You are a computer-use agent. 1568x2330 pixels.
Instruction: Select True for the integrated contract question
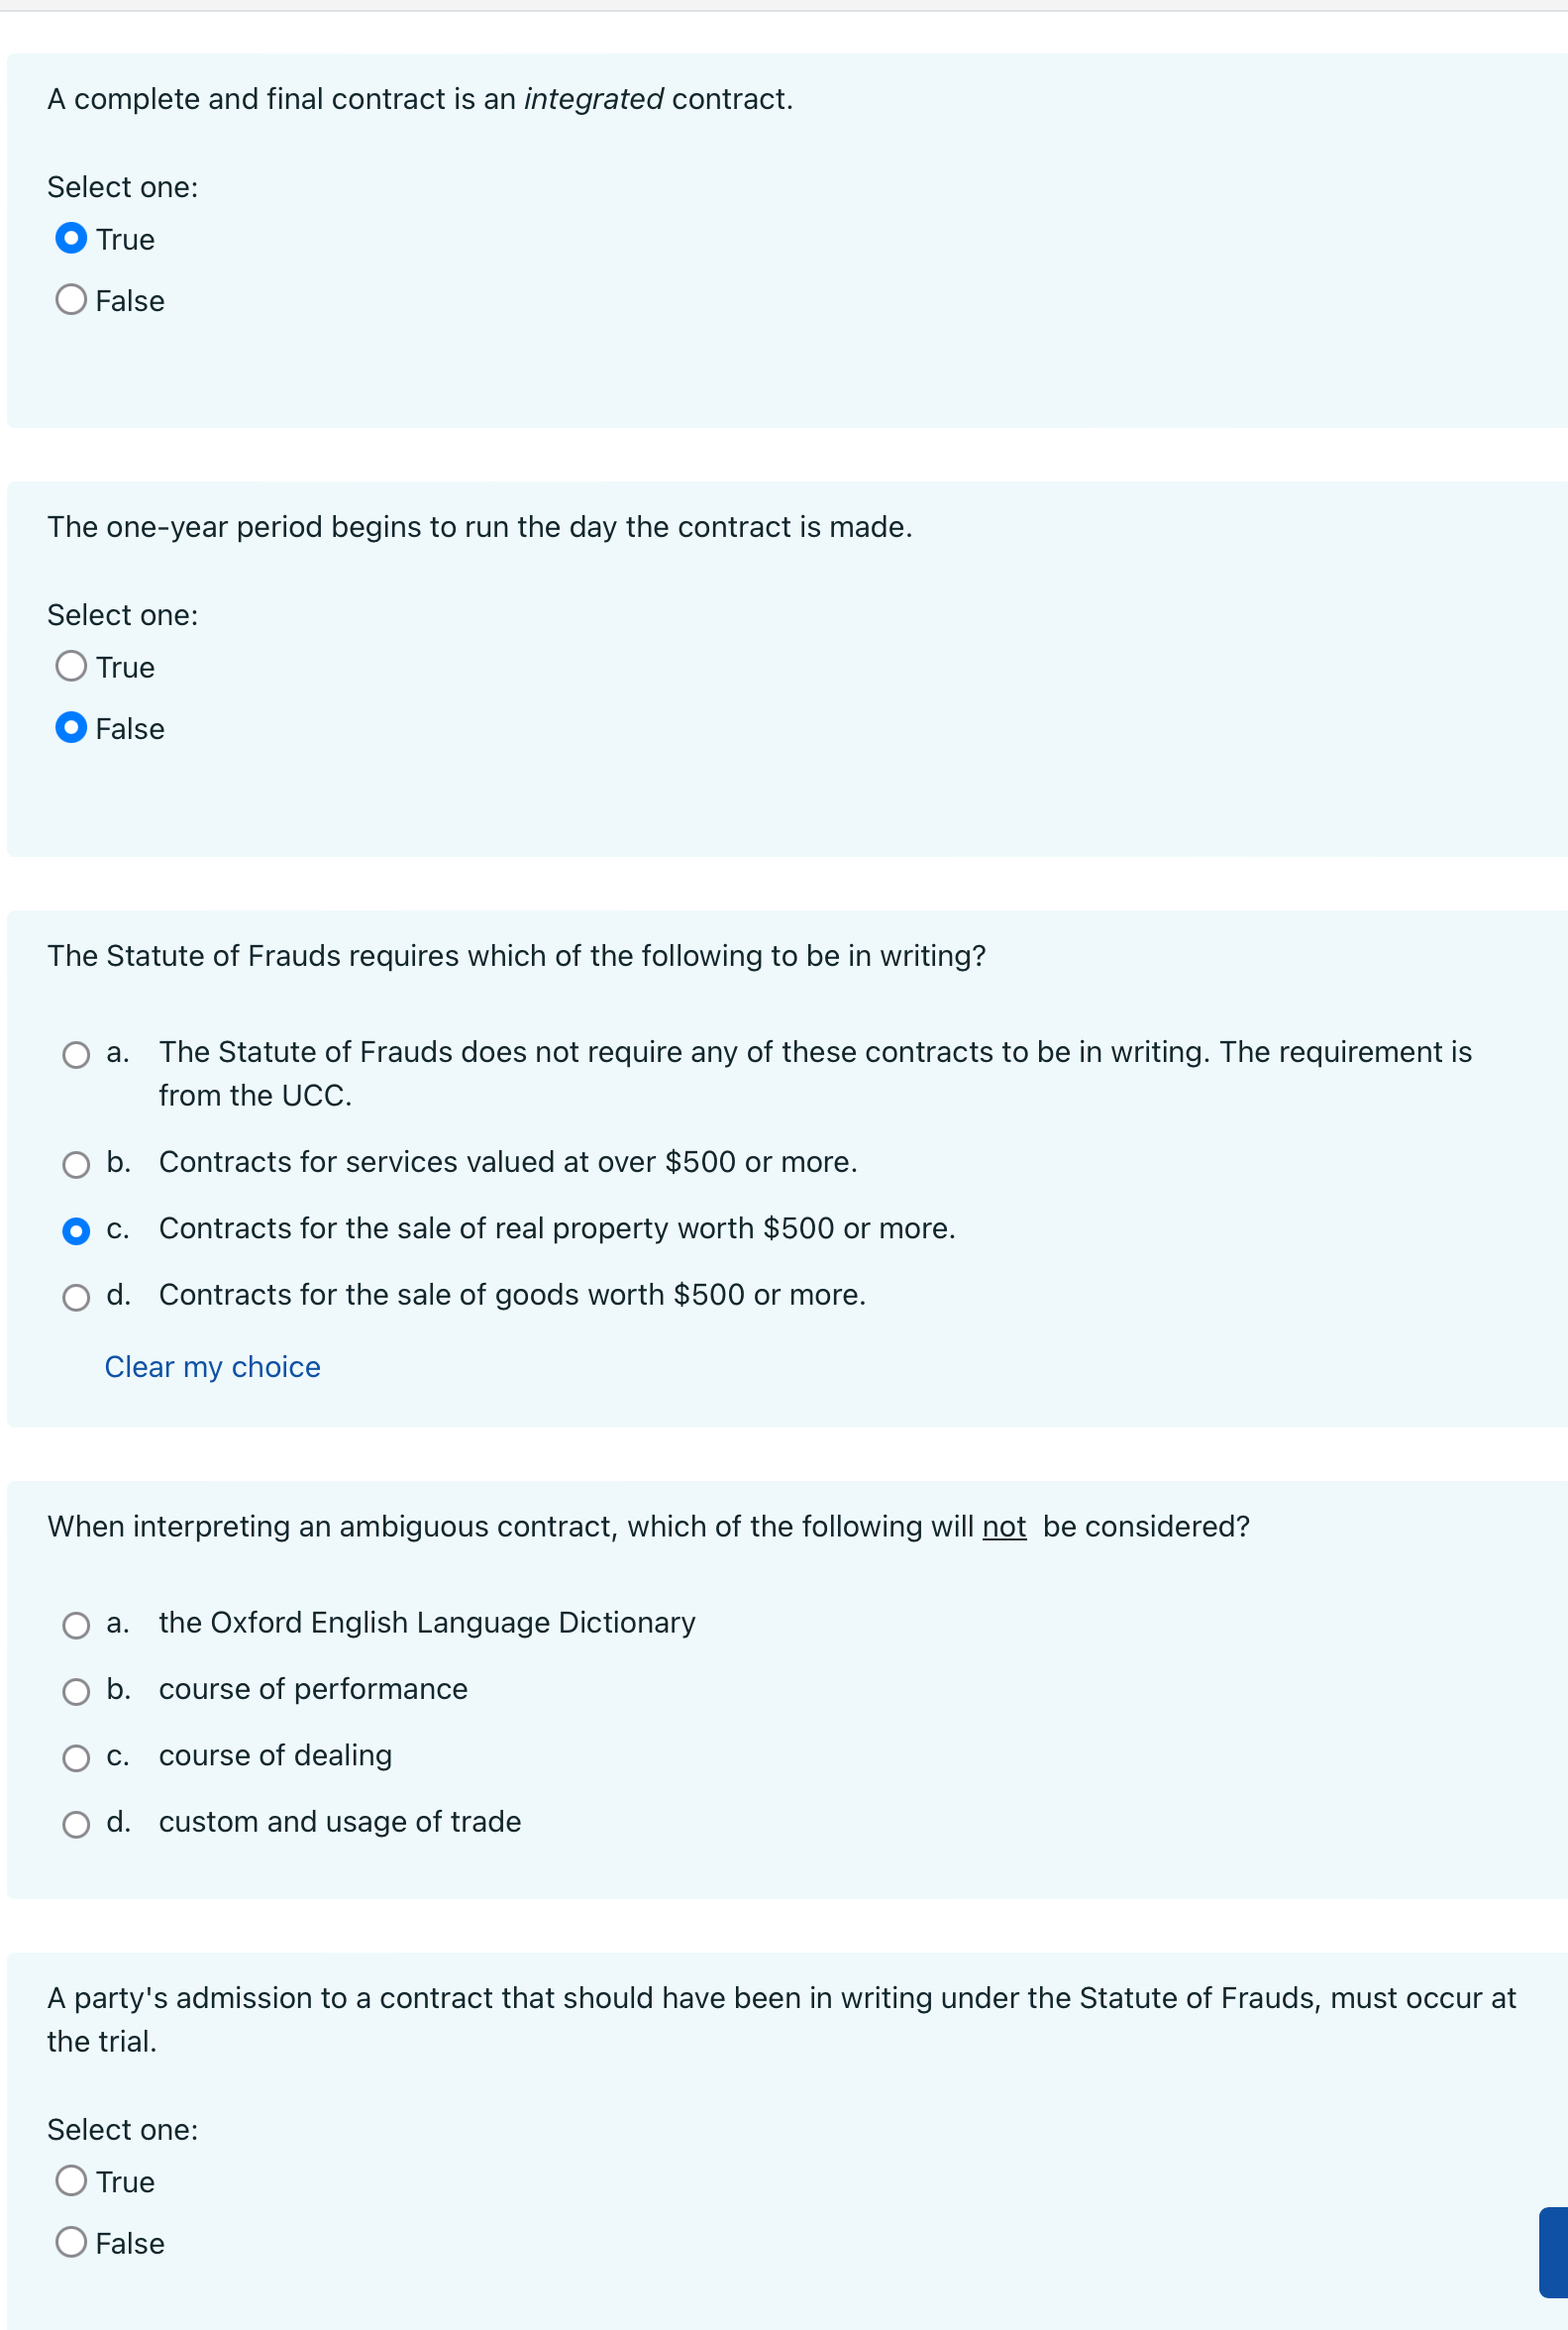point(70,239)
